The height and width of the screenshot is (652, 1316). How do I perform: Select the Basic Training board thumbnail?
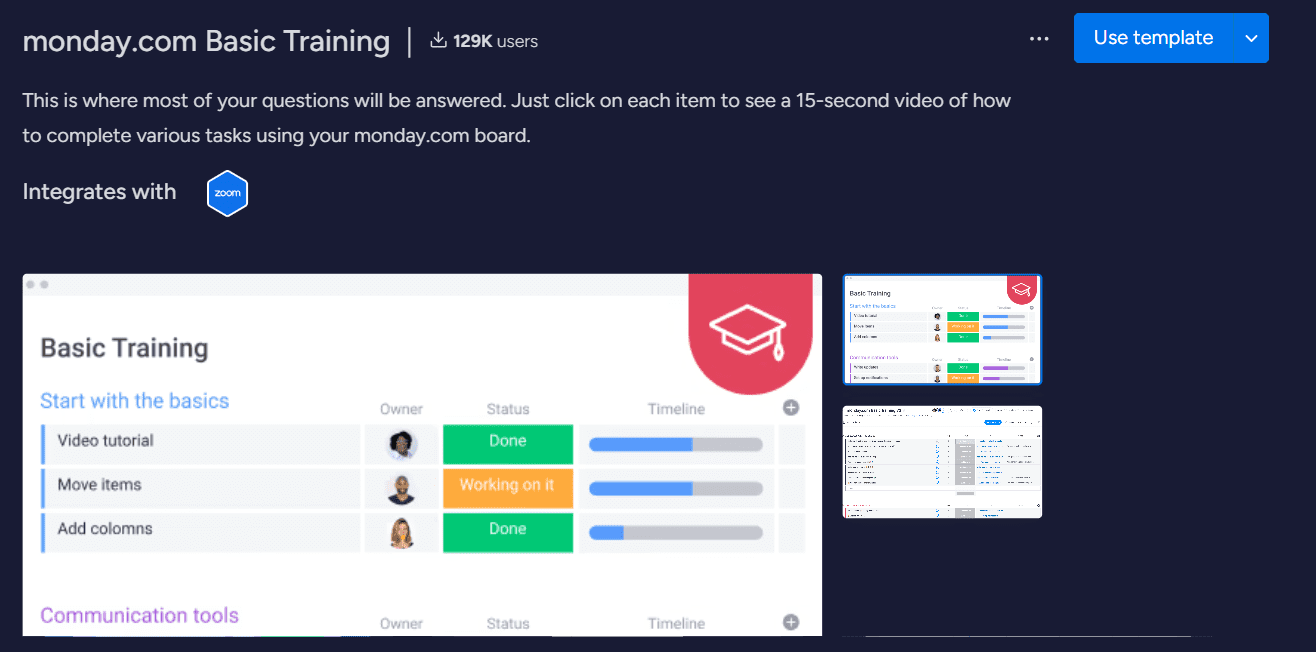click(941, 328)
